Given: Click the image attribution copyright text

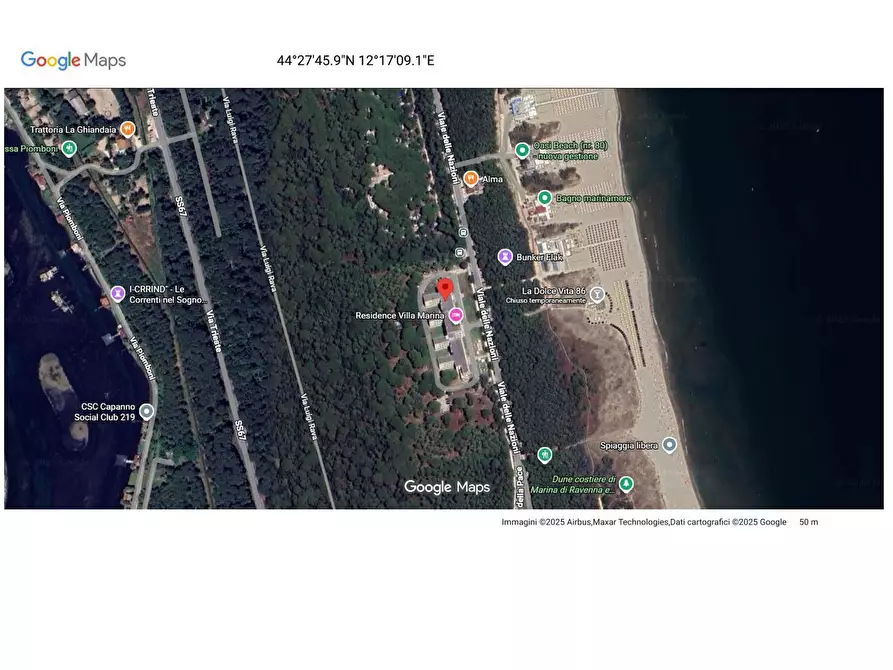Looking at the screenshot, I should (x=643, y=522).
